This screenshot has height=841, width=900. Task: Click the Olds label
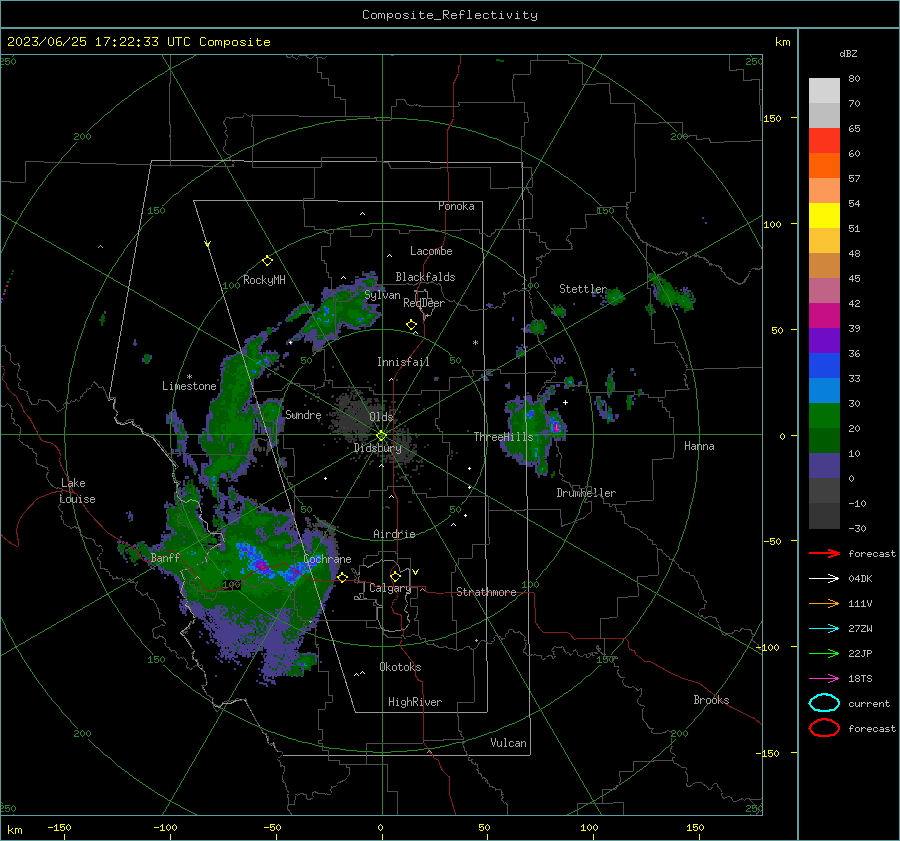tap(381, 417)
